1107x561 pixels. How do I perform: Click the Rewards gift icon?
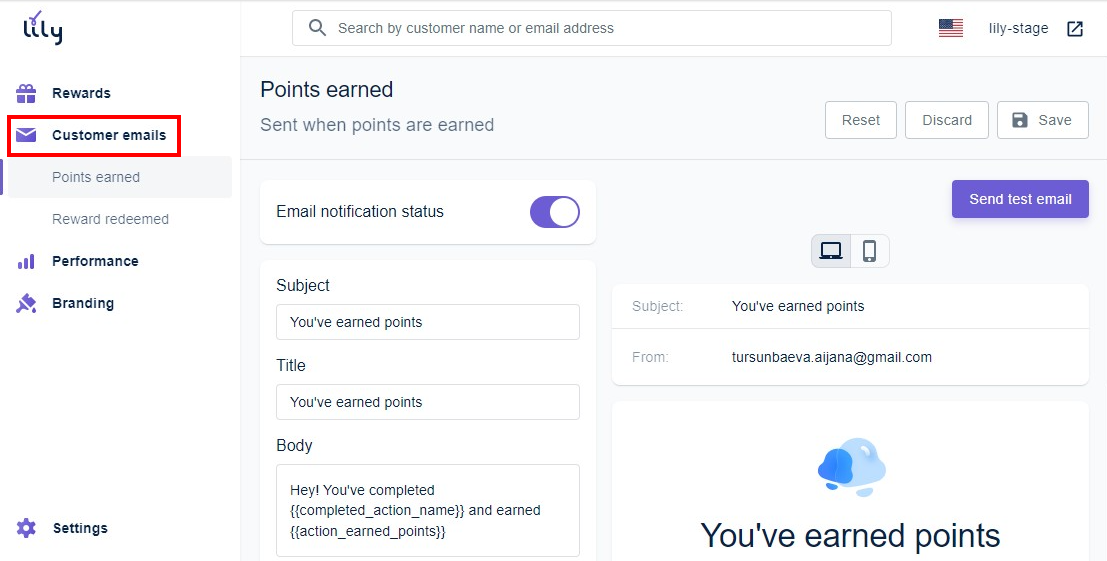pos(26,93)
